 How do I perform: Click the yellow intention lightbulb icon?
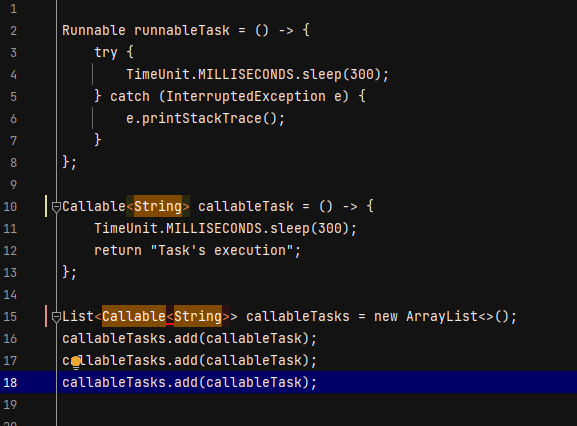76,362
